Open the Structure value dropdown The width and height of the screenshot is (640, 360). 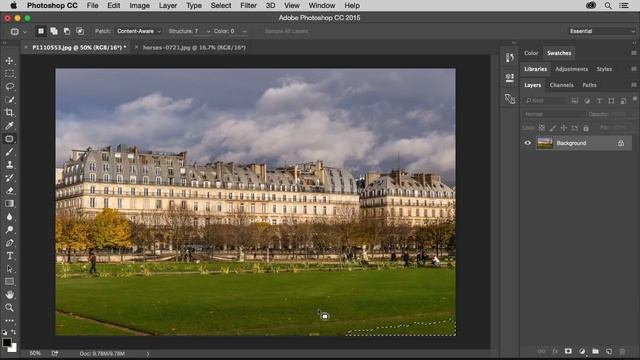point(208,31)
